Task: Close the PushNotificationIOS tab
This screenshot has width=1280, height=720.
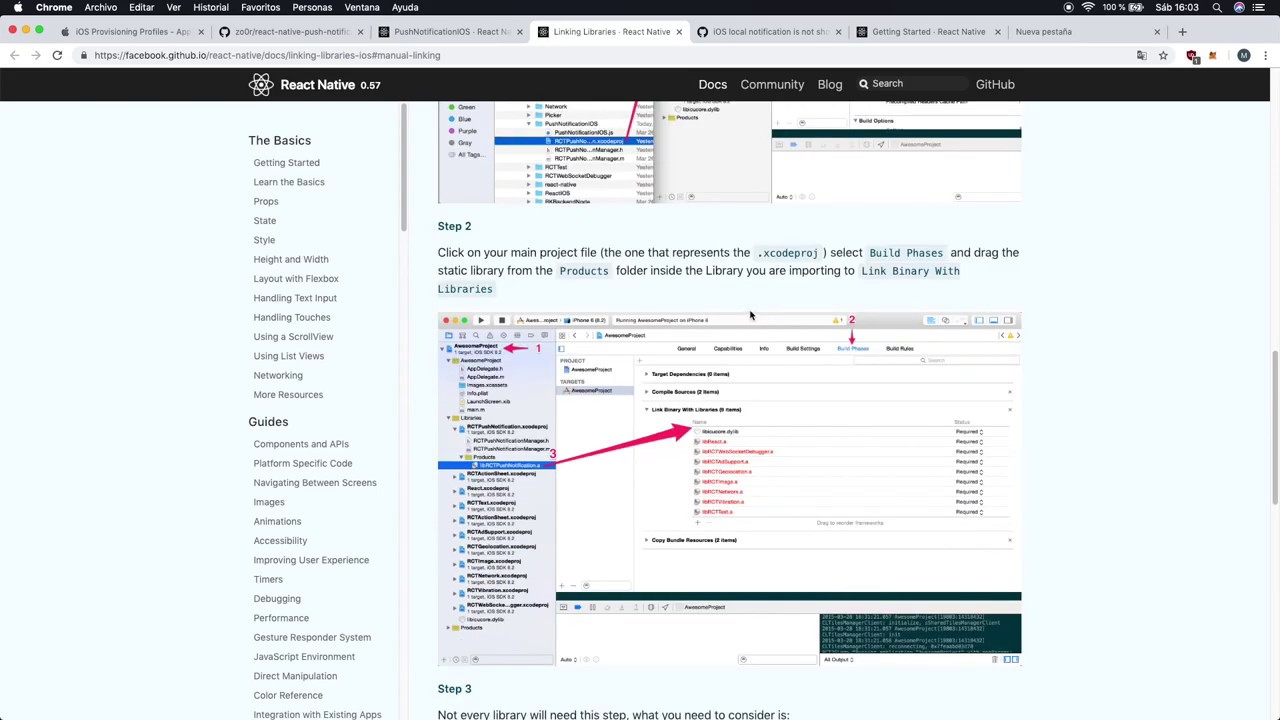Action: [x=519, y=32]
